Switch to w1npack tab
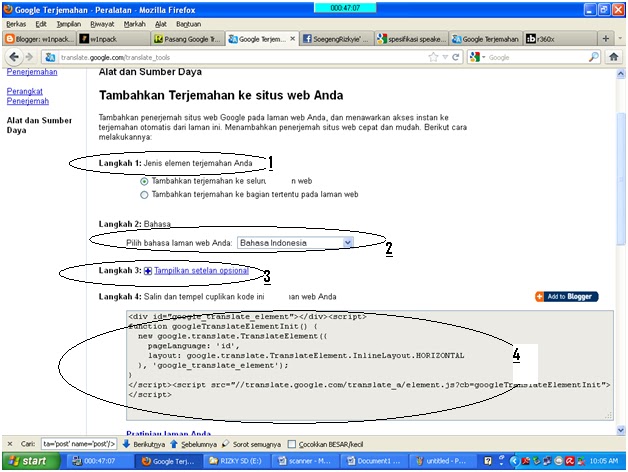The width and height of the screenshot is (628, 472). (x=113, y=39)
